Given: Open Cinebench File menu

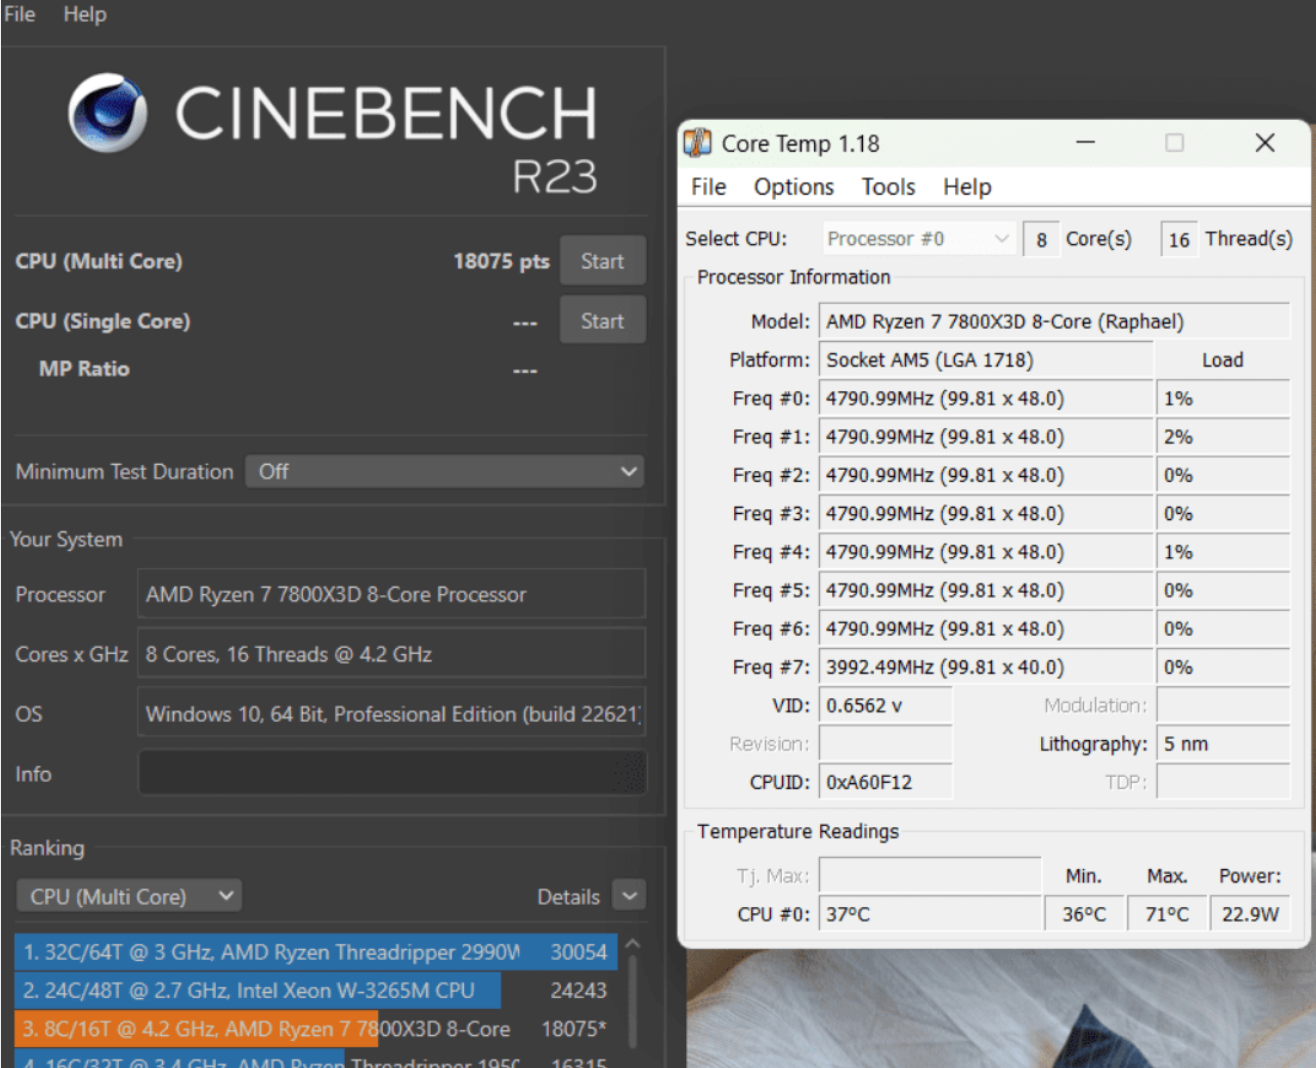Looking at the screenshot, I should point(20,14).
